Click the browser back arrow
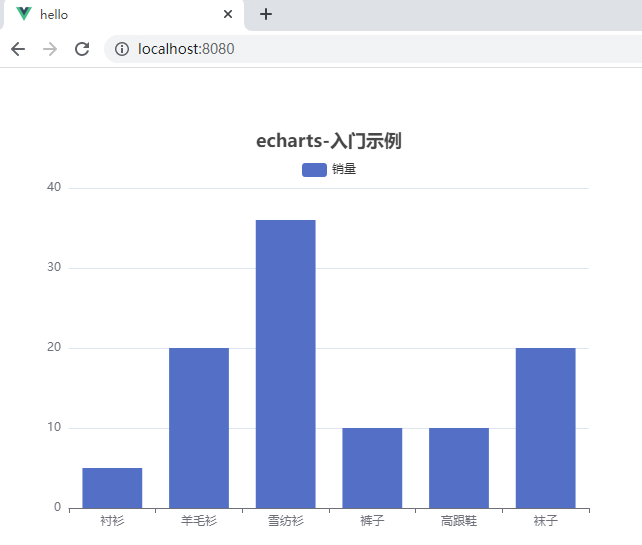The height and width of the screenshot is (545, 642). (x=18, y=49)
